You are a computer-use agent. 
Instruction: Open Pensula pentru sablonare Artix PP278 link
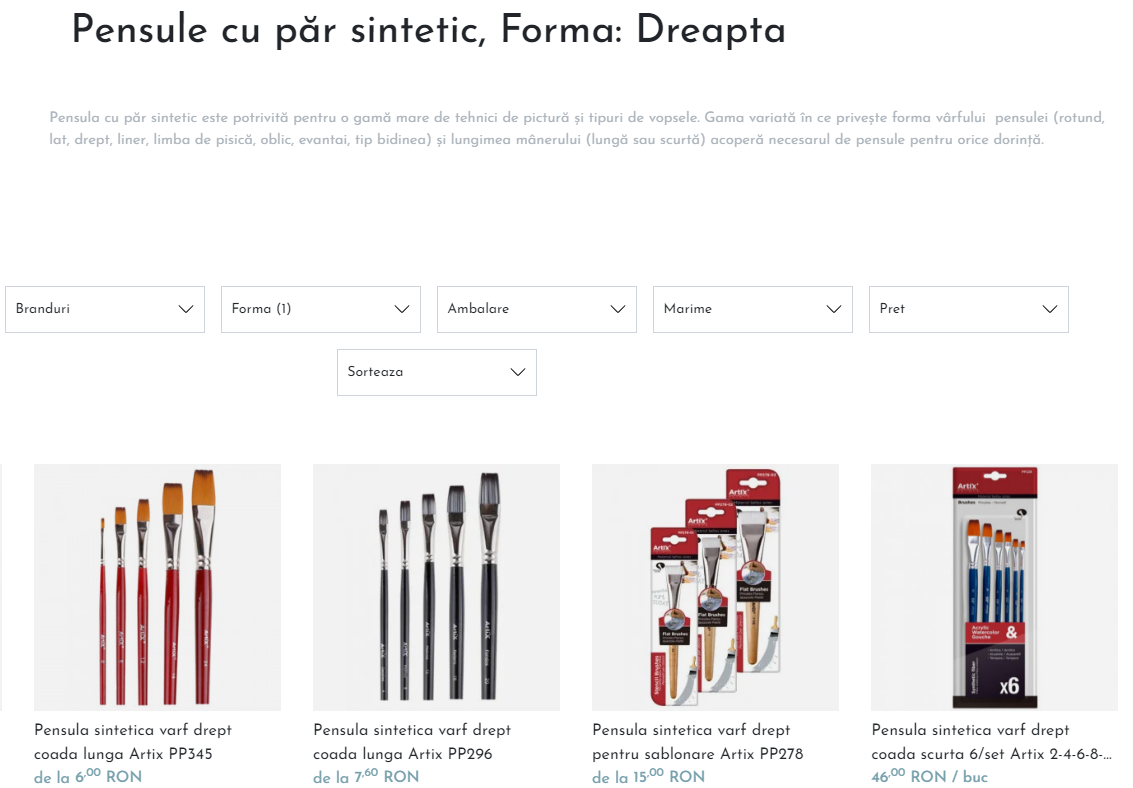[697, 742]
